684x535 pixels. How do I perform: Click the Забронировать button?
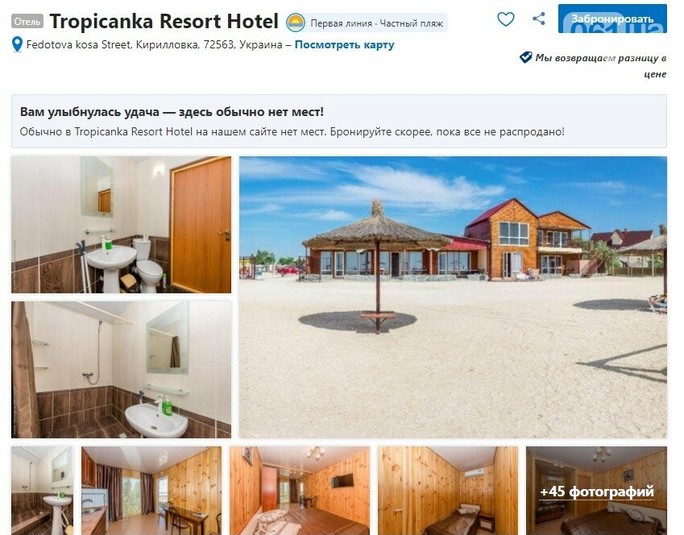(612, 19)
